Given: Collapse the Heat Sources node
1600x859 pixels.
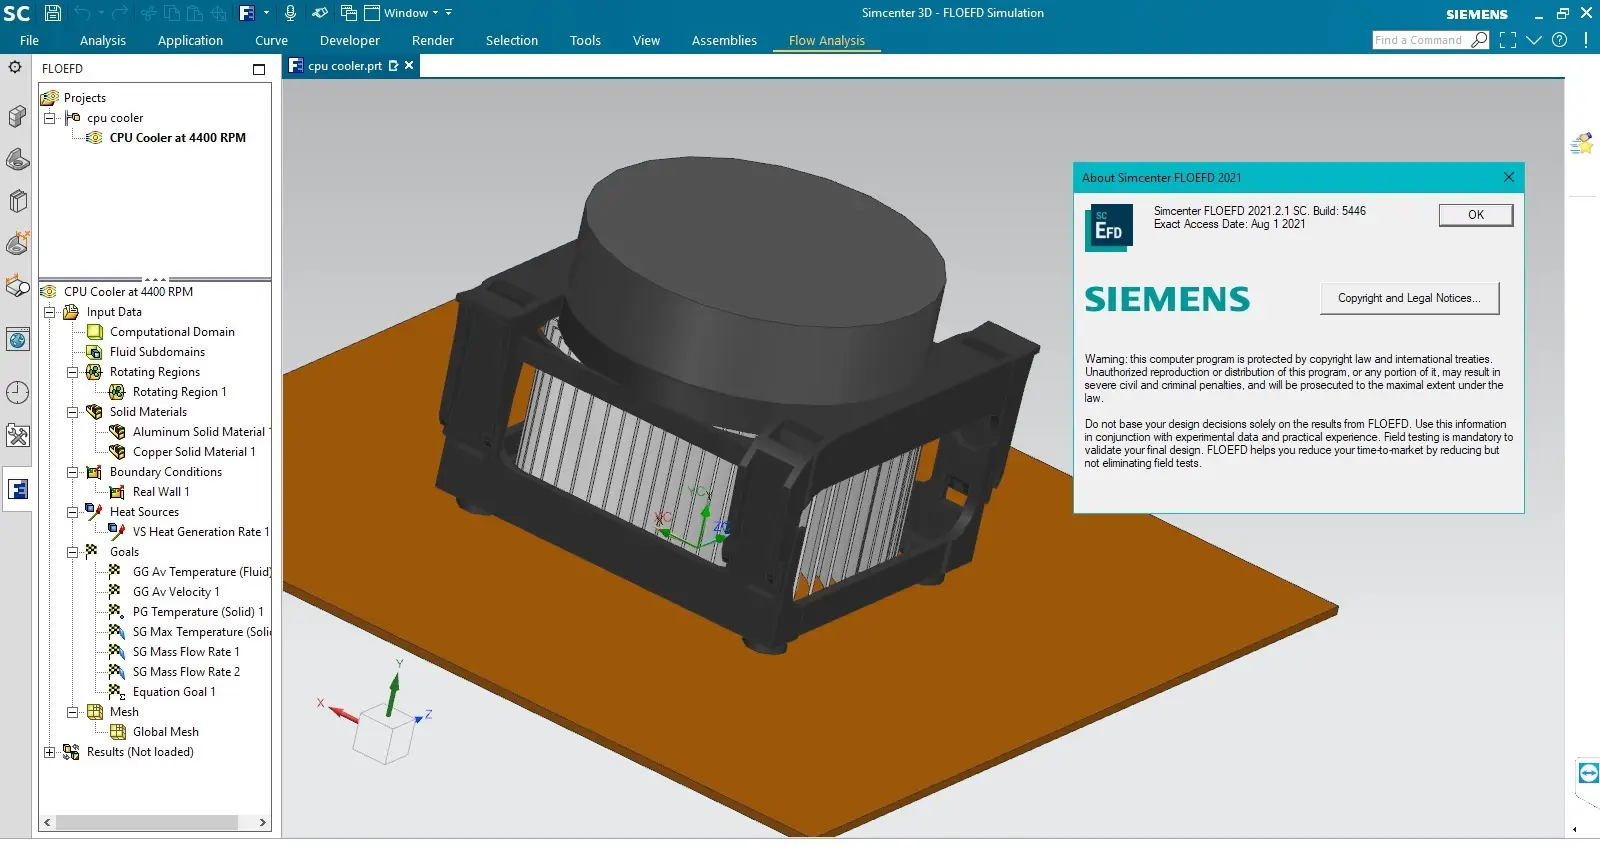Looking at the screenshot, I should point(72,512).
